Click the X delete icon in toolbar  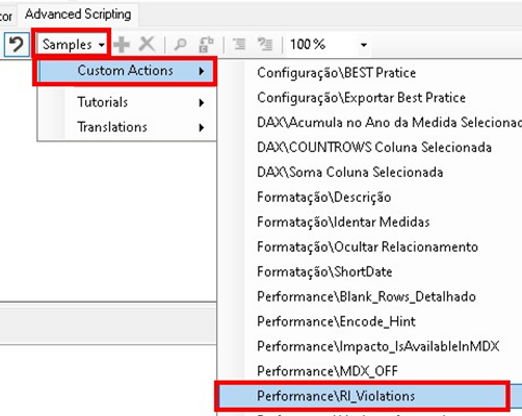[x=147, y=44]
